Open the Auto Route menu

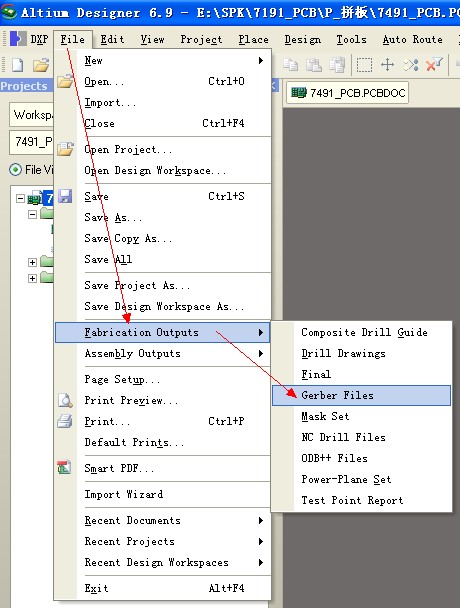412,39
